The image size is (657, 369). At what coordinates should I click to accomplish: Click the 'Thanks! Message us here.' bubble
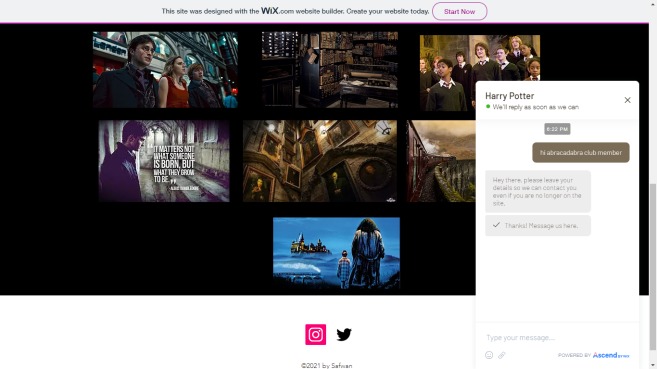point(538,225)
